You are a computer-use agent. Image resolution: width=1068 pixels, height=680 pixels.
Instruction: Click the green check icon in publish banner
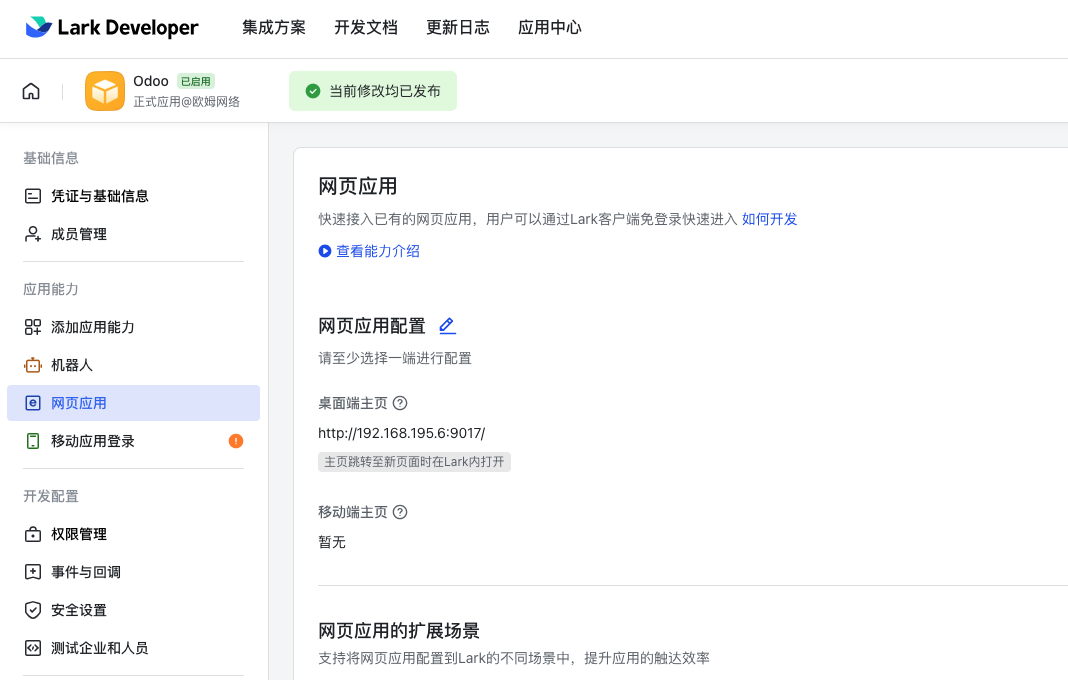(x=313, y=91)
